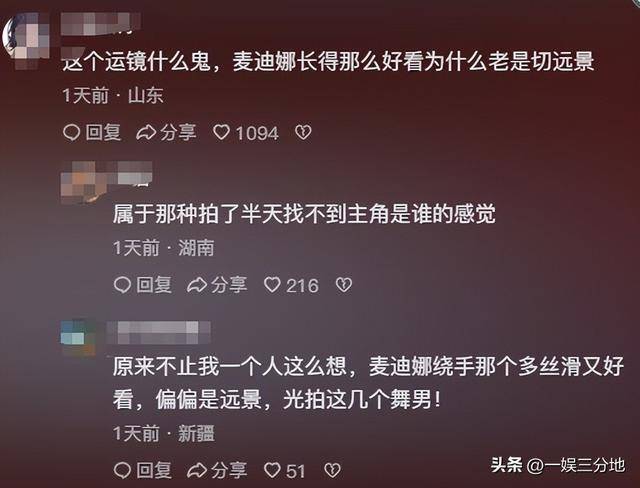Screen dimensions: 640x488
Task: Open the Xinjiang commenter's avatar
Action: coord(79,337)
